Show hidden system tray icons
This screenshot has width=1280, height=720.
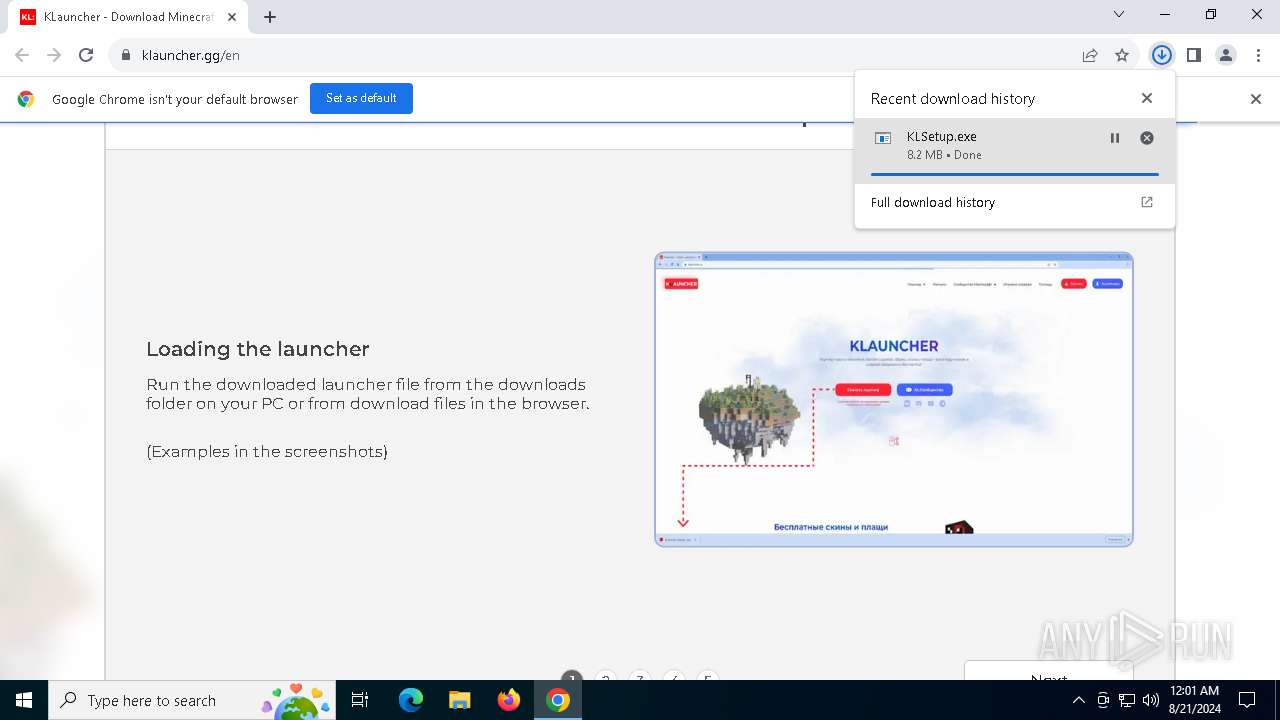tap(1078, 700)
